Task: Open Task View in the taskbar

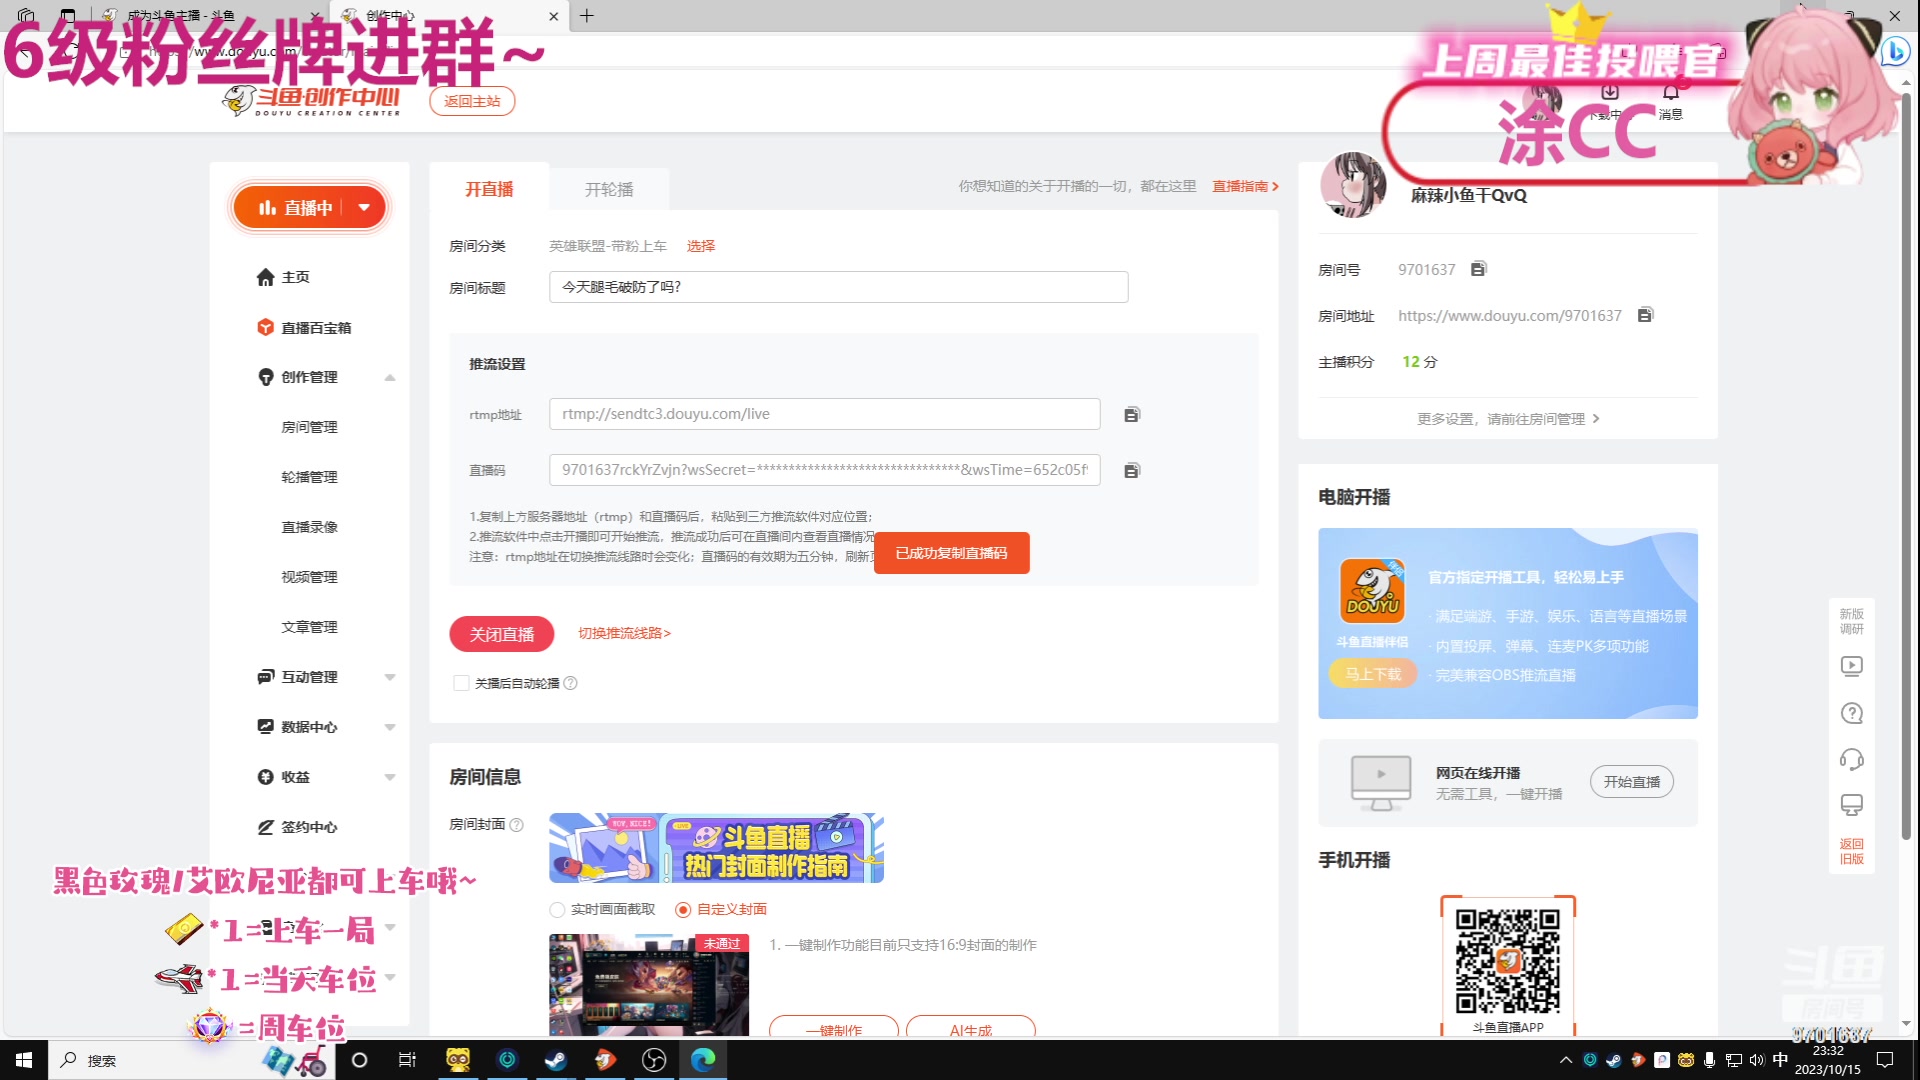Action: point(407,1060)
